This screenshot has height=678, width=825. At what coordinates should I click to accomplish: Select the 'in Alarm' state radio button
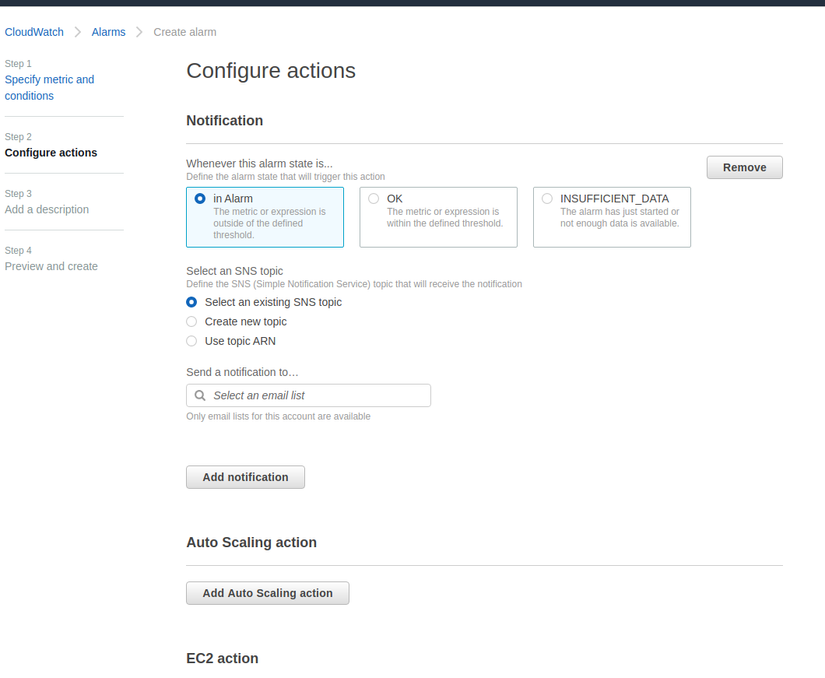[200, 199]
